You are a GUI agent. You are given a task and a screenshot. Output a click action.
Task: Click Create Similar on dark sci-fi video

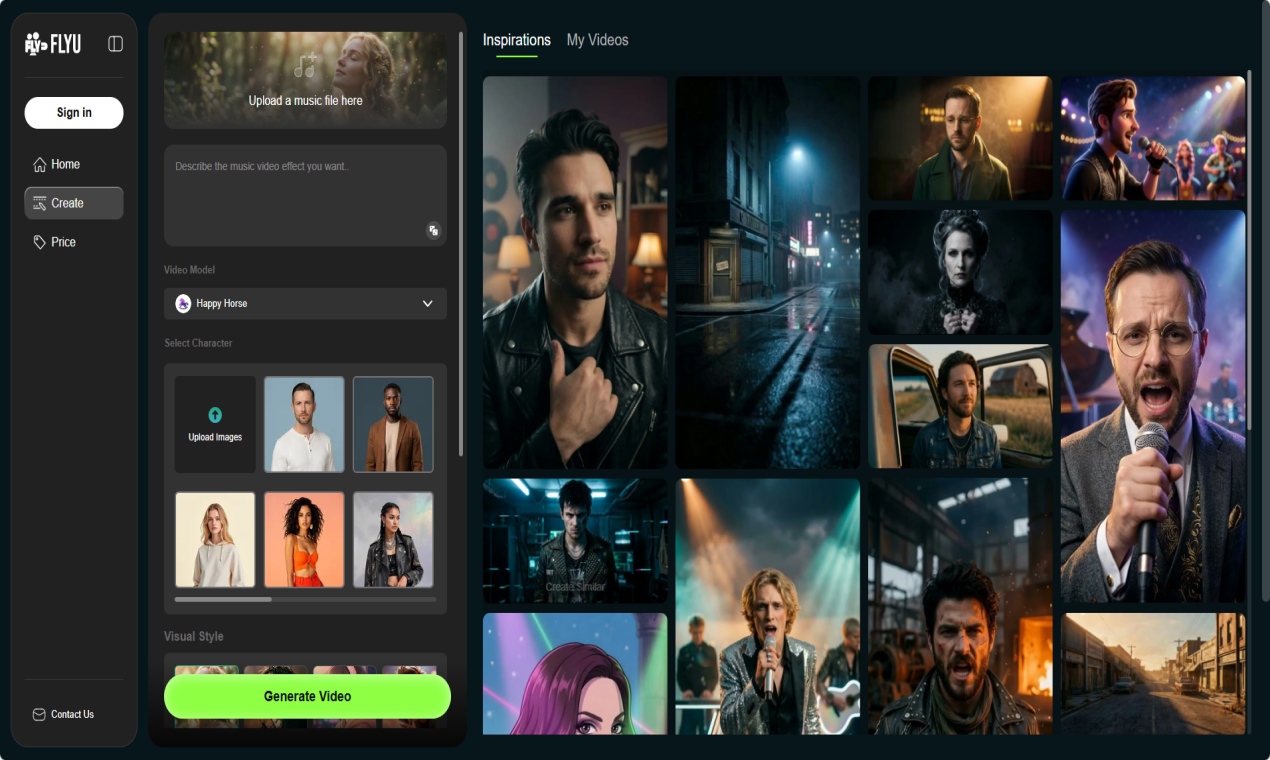tap(575, 587)
